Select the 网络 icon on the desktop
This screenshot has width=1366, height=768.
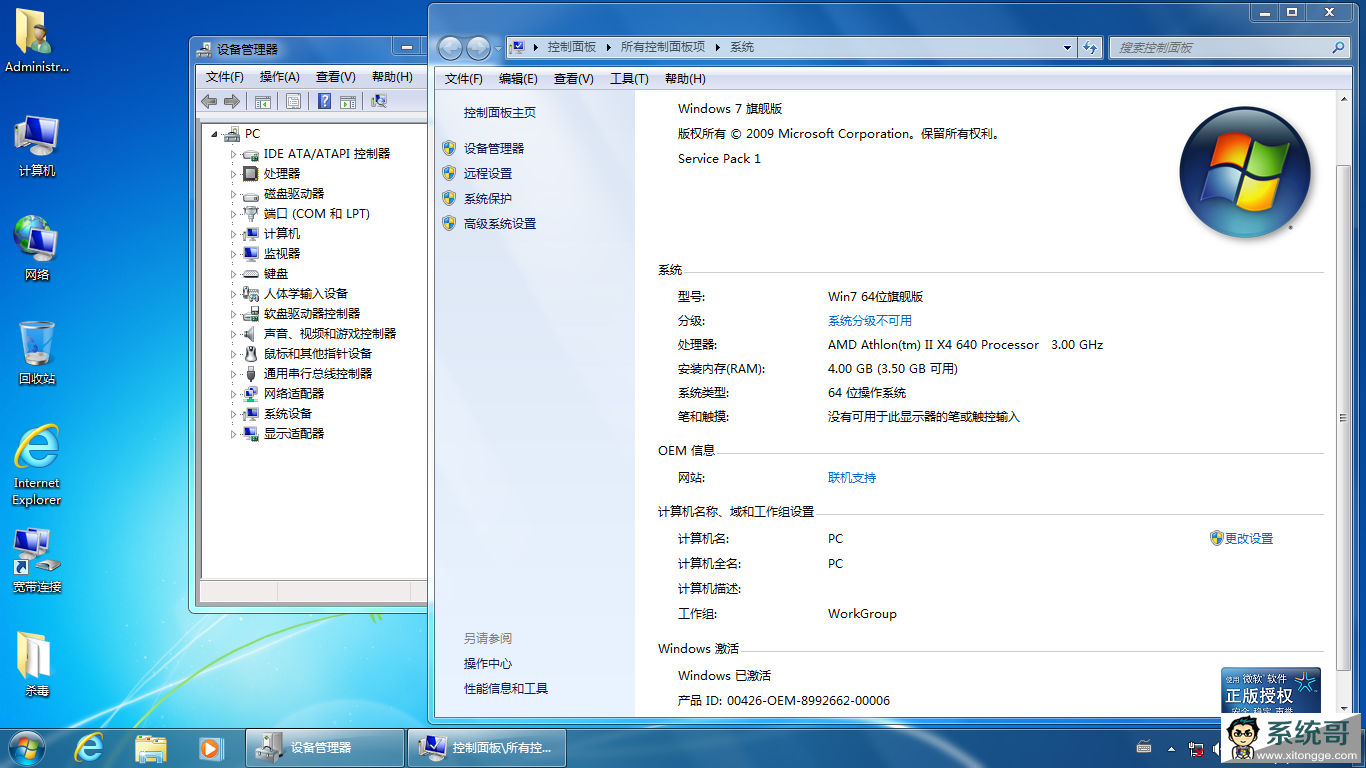pos(37,249)
